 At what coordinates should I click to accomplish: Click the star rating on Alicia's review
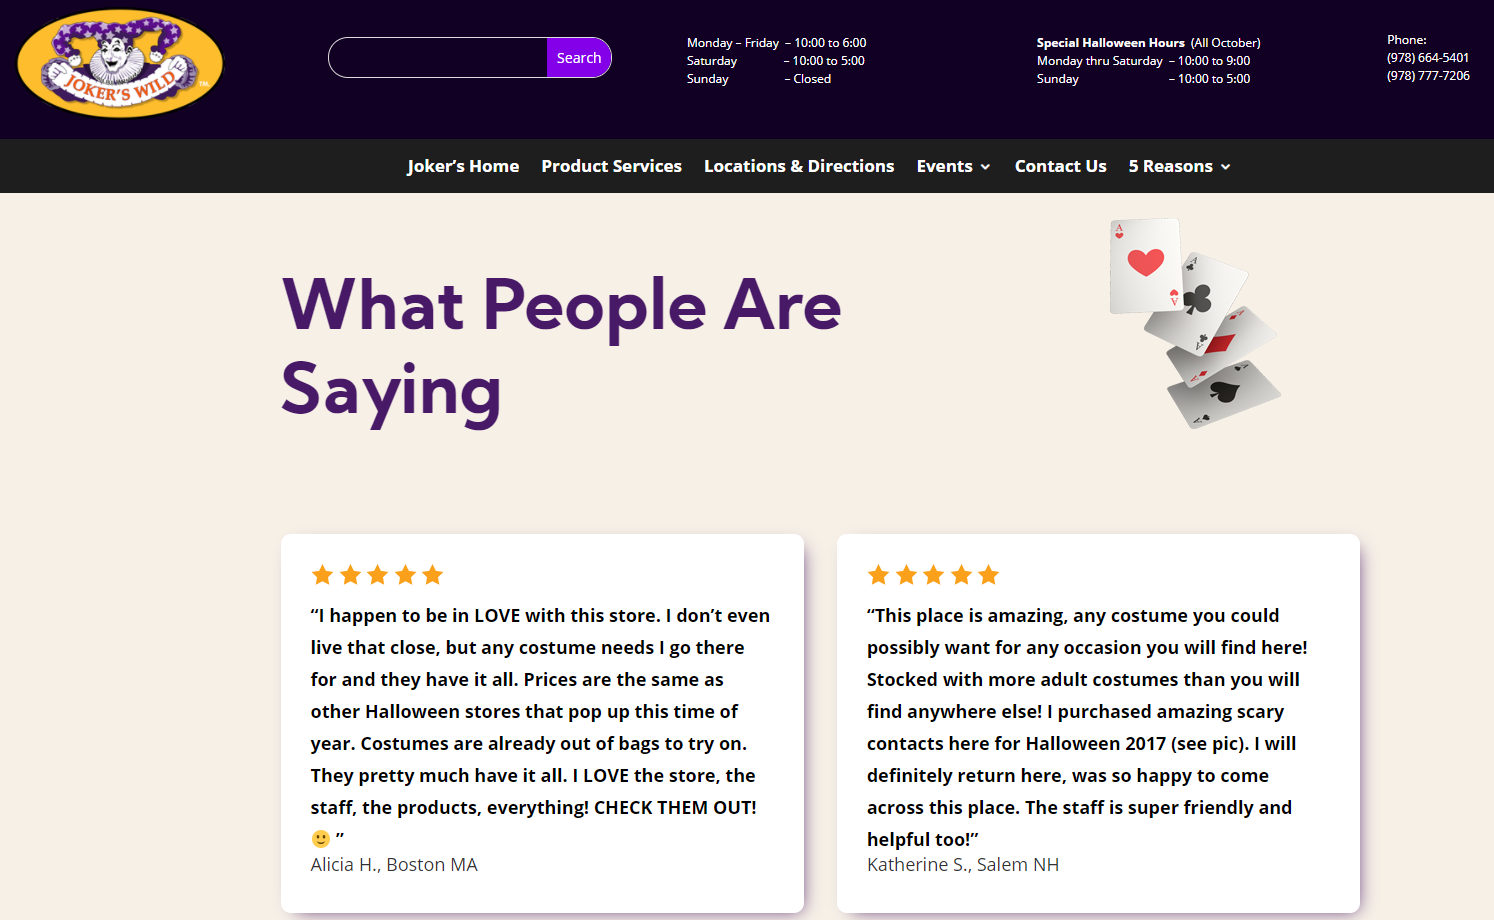(x=377, y=575)
